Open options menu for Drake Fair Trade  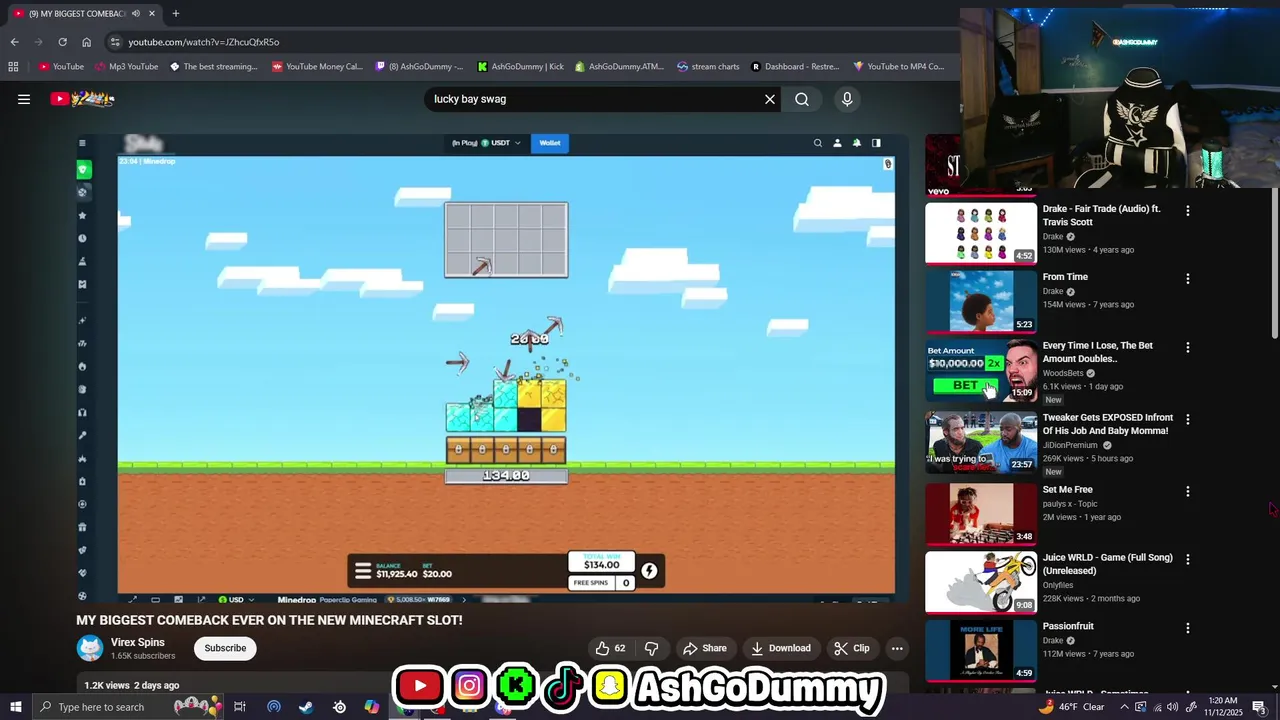pyautogui.click(x=1188, y=211)
